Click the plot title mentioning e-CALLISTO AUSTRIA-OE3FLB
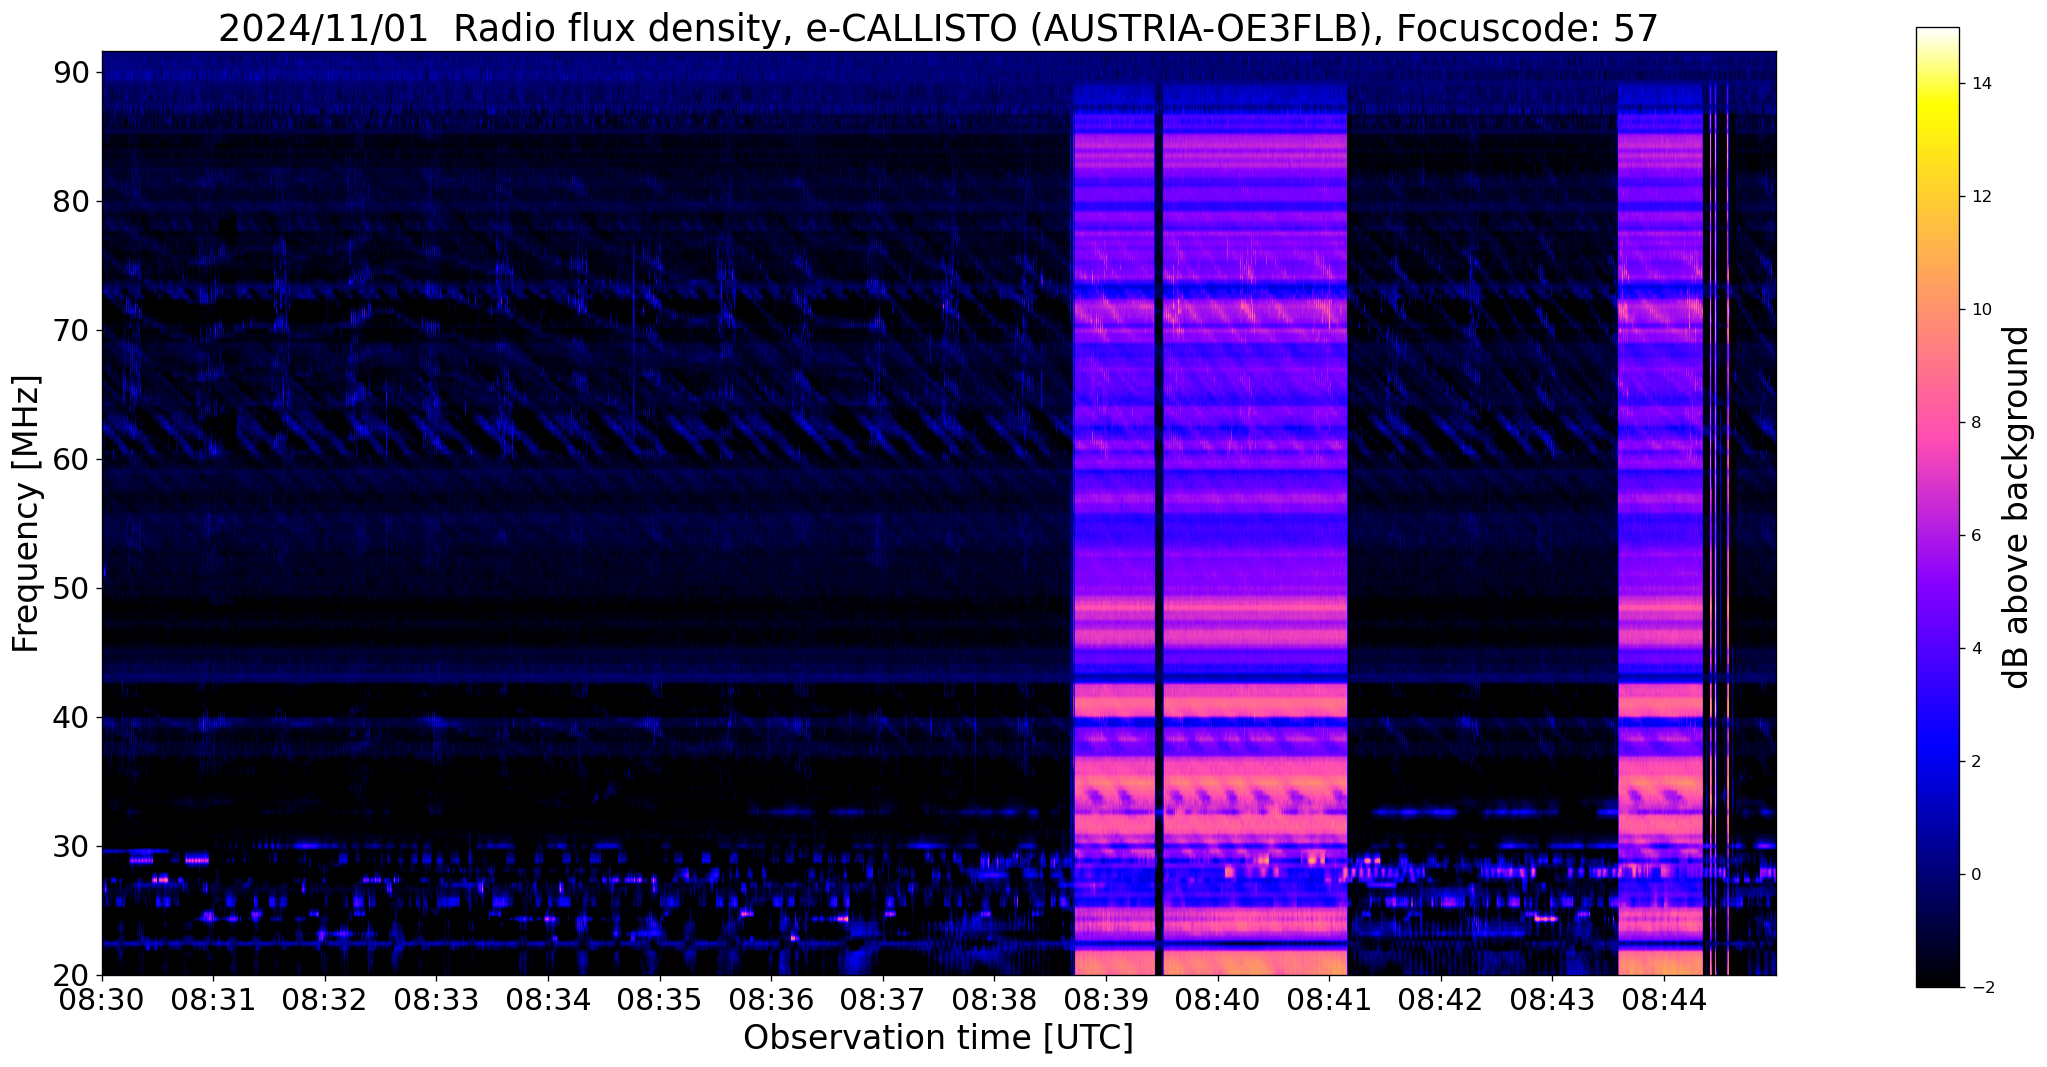 pyautogui.click(x=938, y=28)
